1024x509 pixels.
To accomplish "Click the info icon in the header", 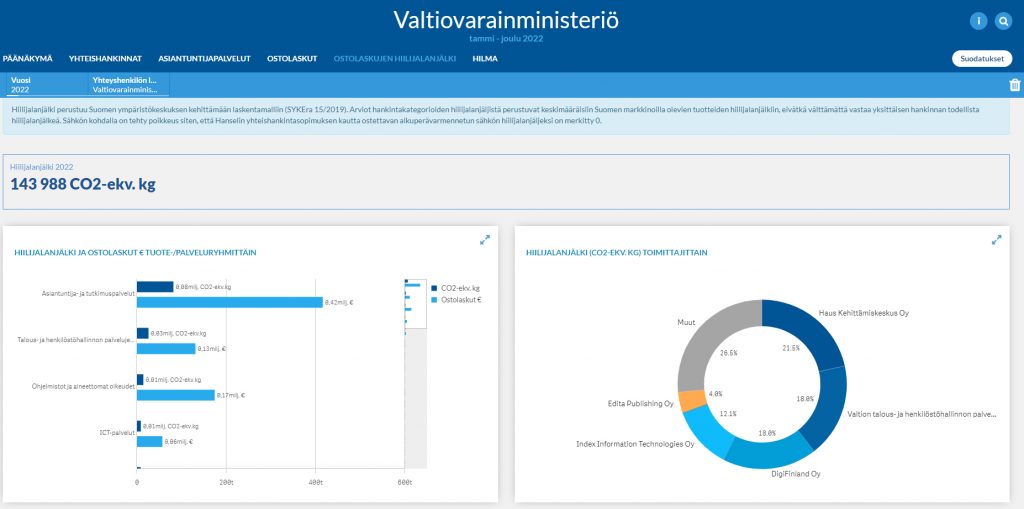I will coord(978,21).
